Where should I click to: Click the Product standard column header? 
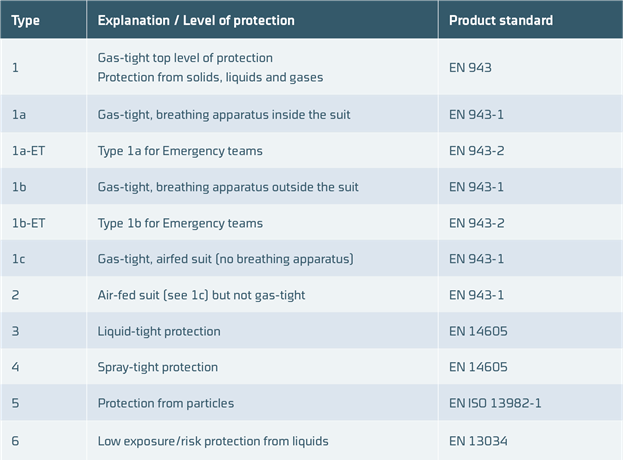tap(501, 20)
